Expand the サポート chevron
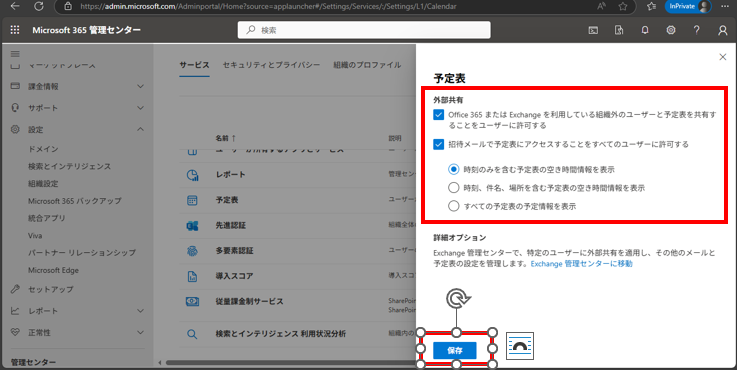737x370 pixels. coord(140,108)
